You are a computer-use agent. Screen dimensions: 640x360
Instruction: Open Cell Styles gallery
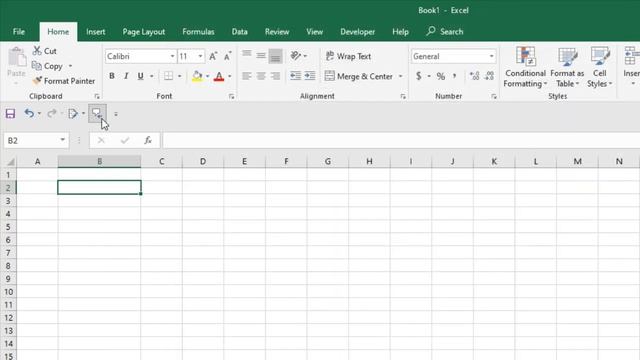point(600,67)
